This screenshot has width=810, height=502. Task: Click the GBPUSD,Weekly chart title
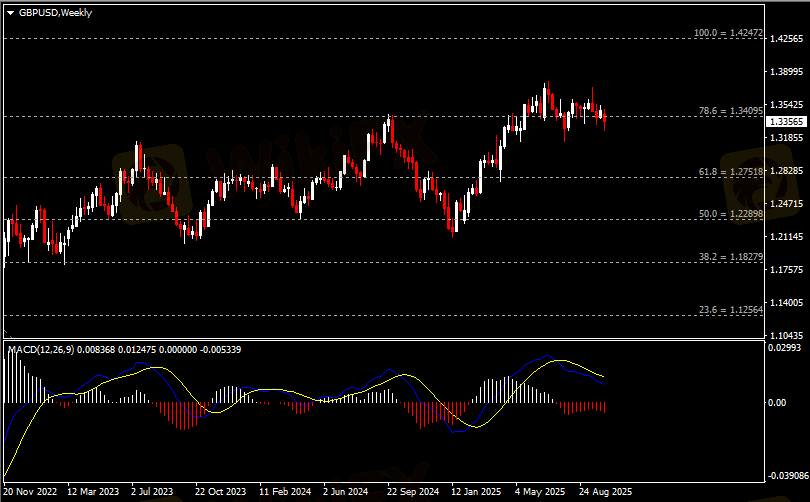tap(51, 12)
